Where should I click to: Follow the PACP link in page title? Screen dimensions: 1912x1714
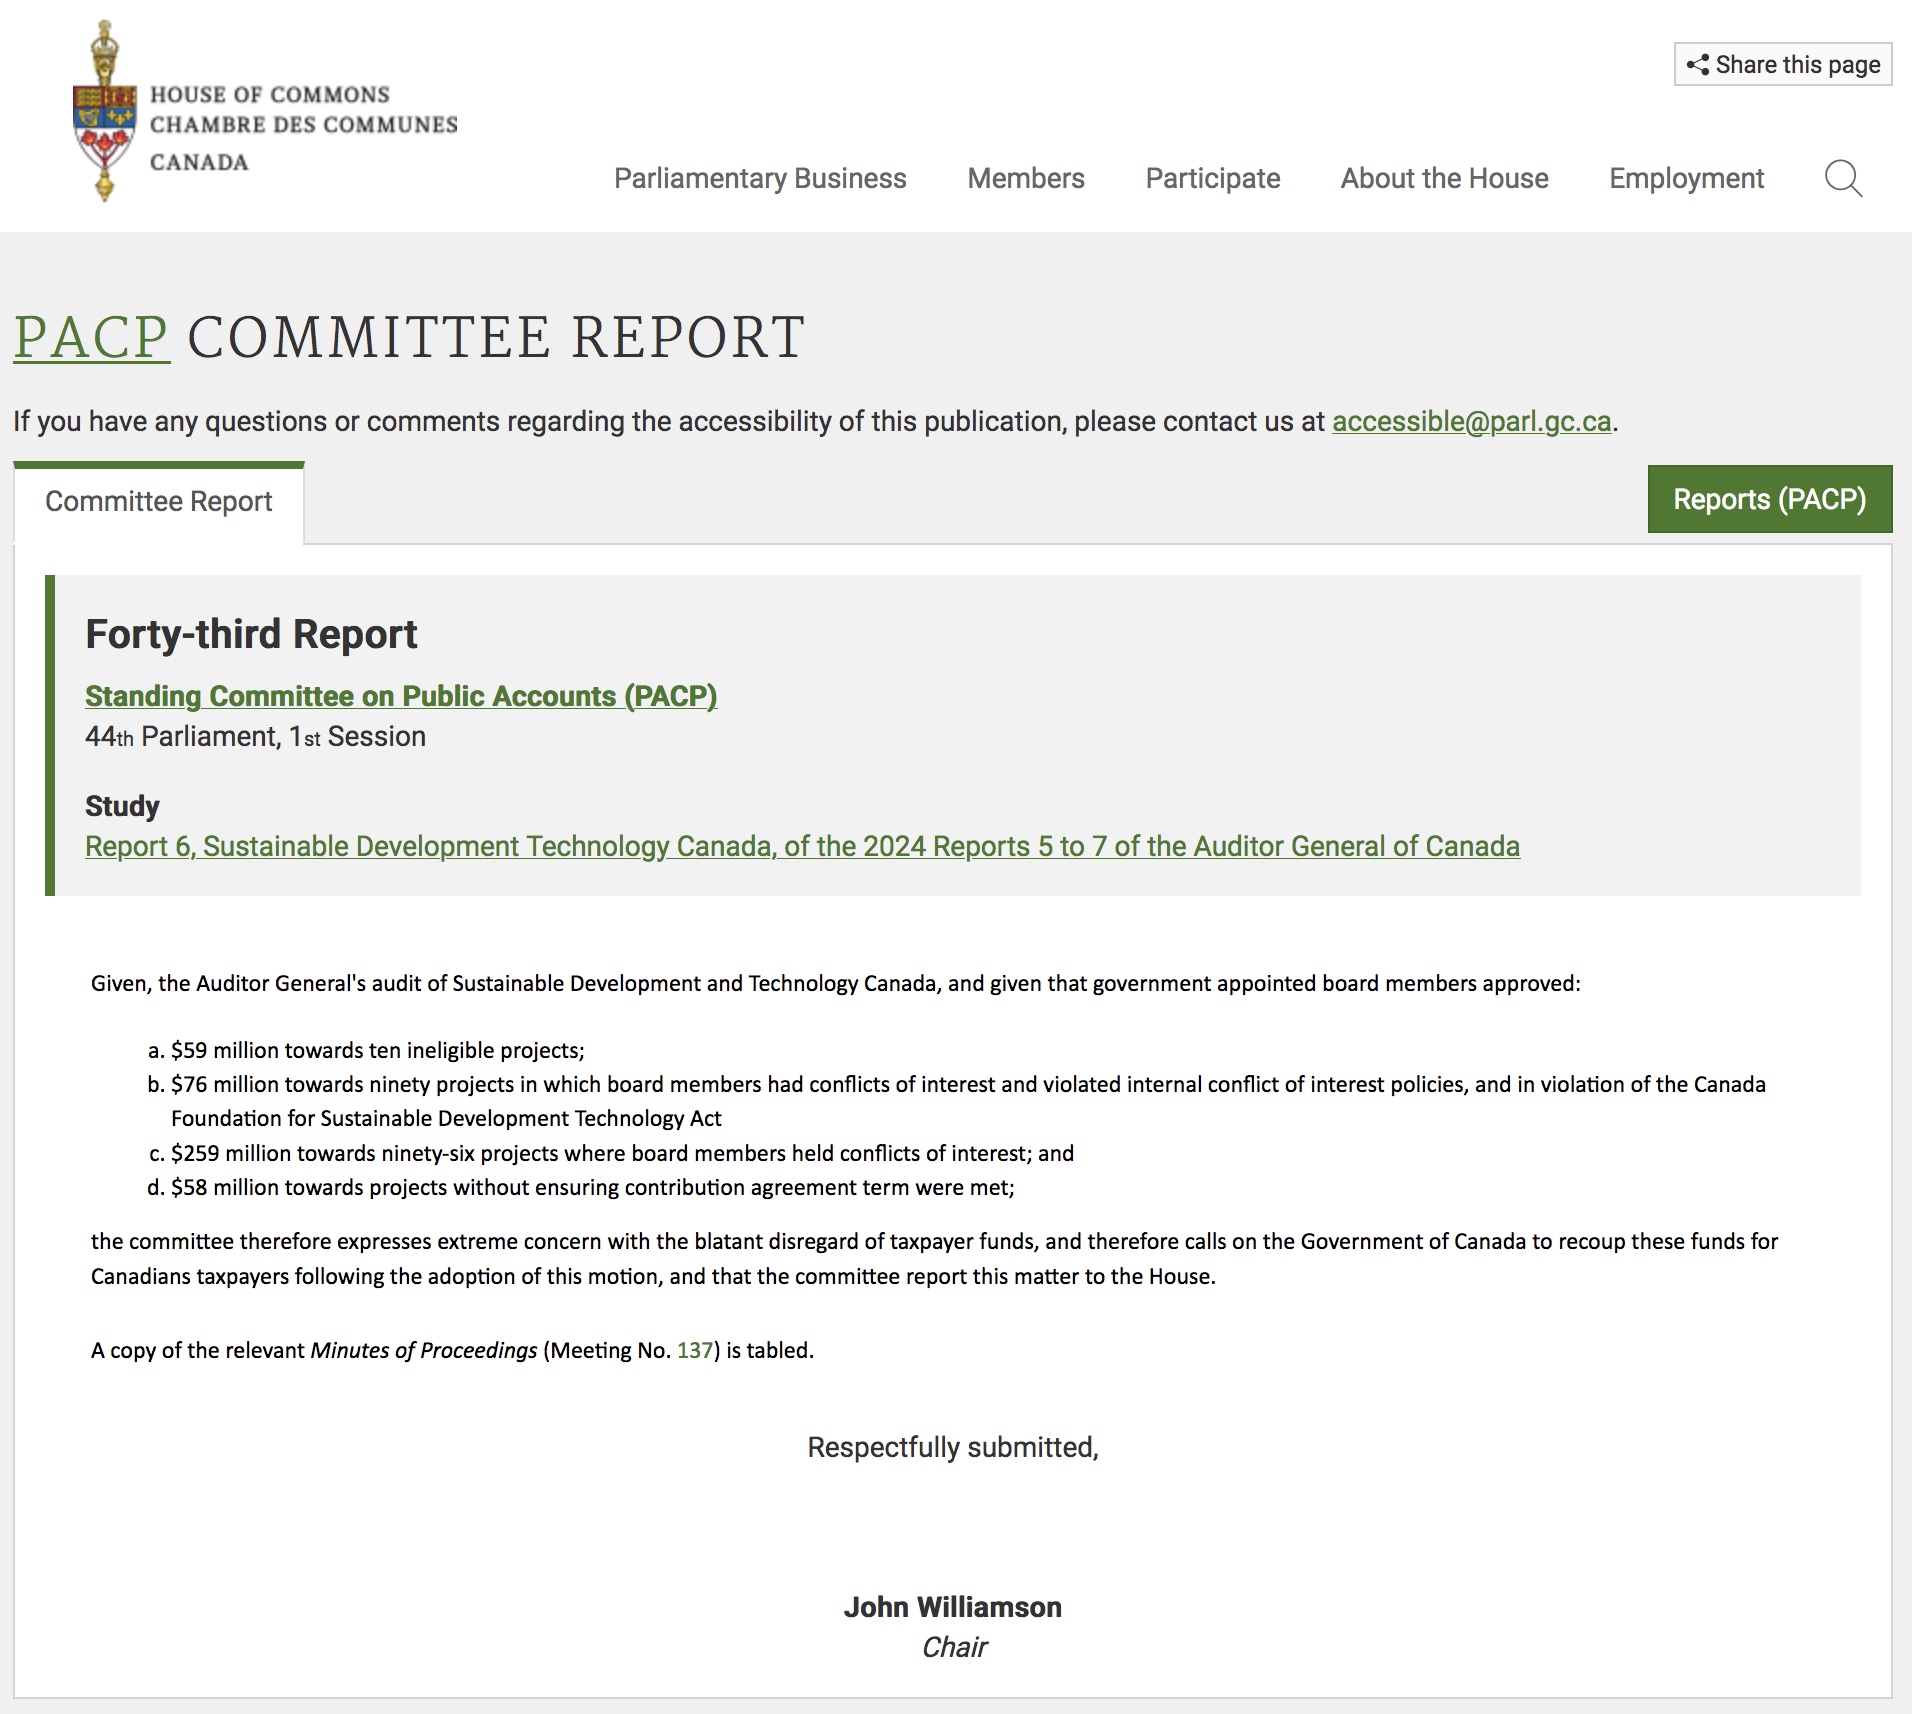[91, 337]
